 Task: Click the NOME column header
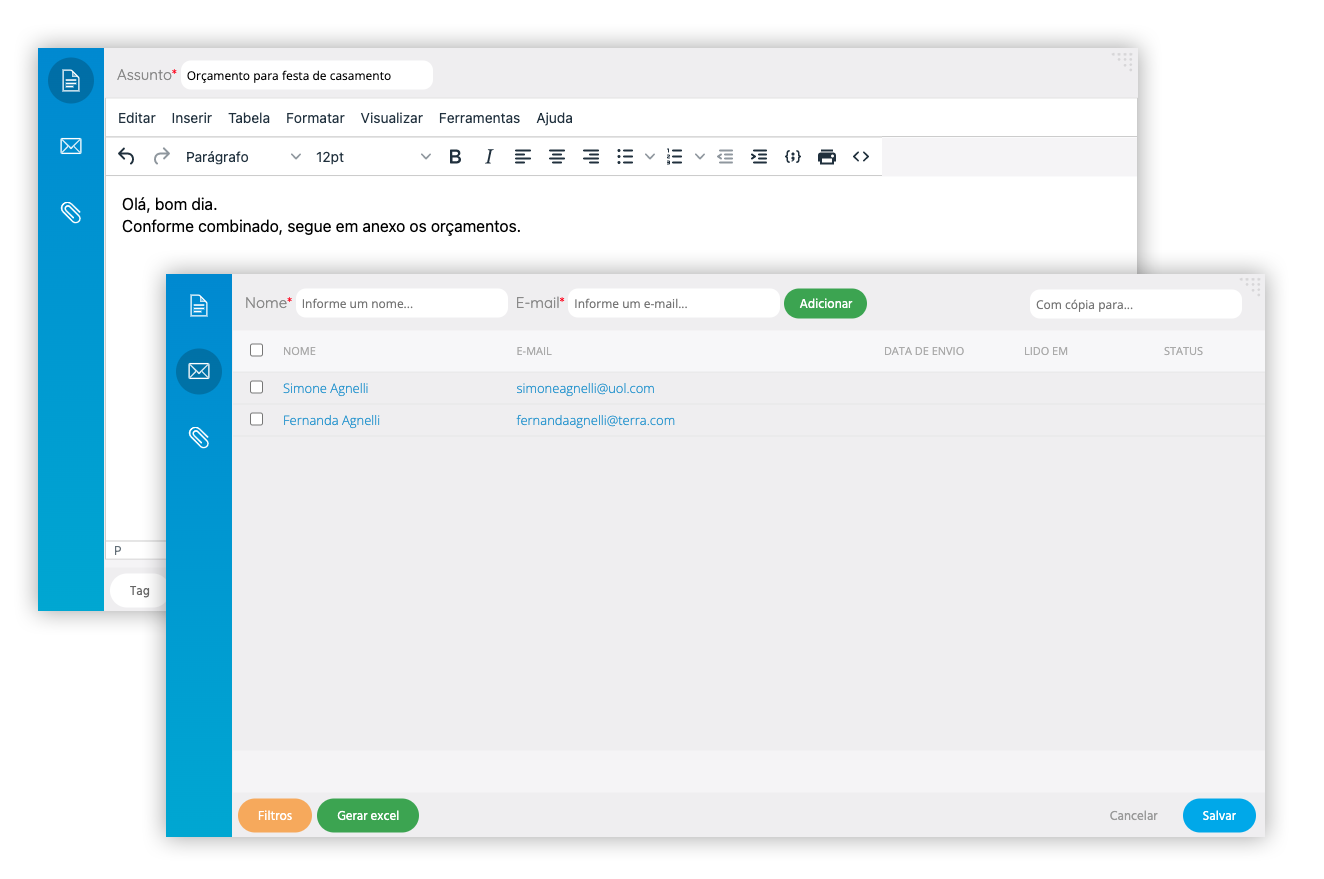click(300, 351)
